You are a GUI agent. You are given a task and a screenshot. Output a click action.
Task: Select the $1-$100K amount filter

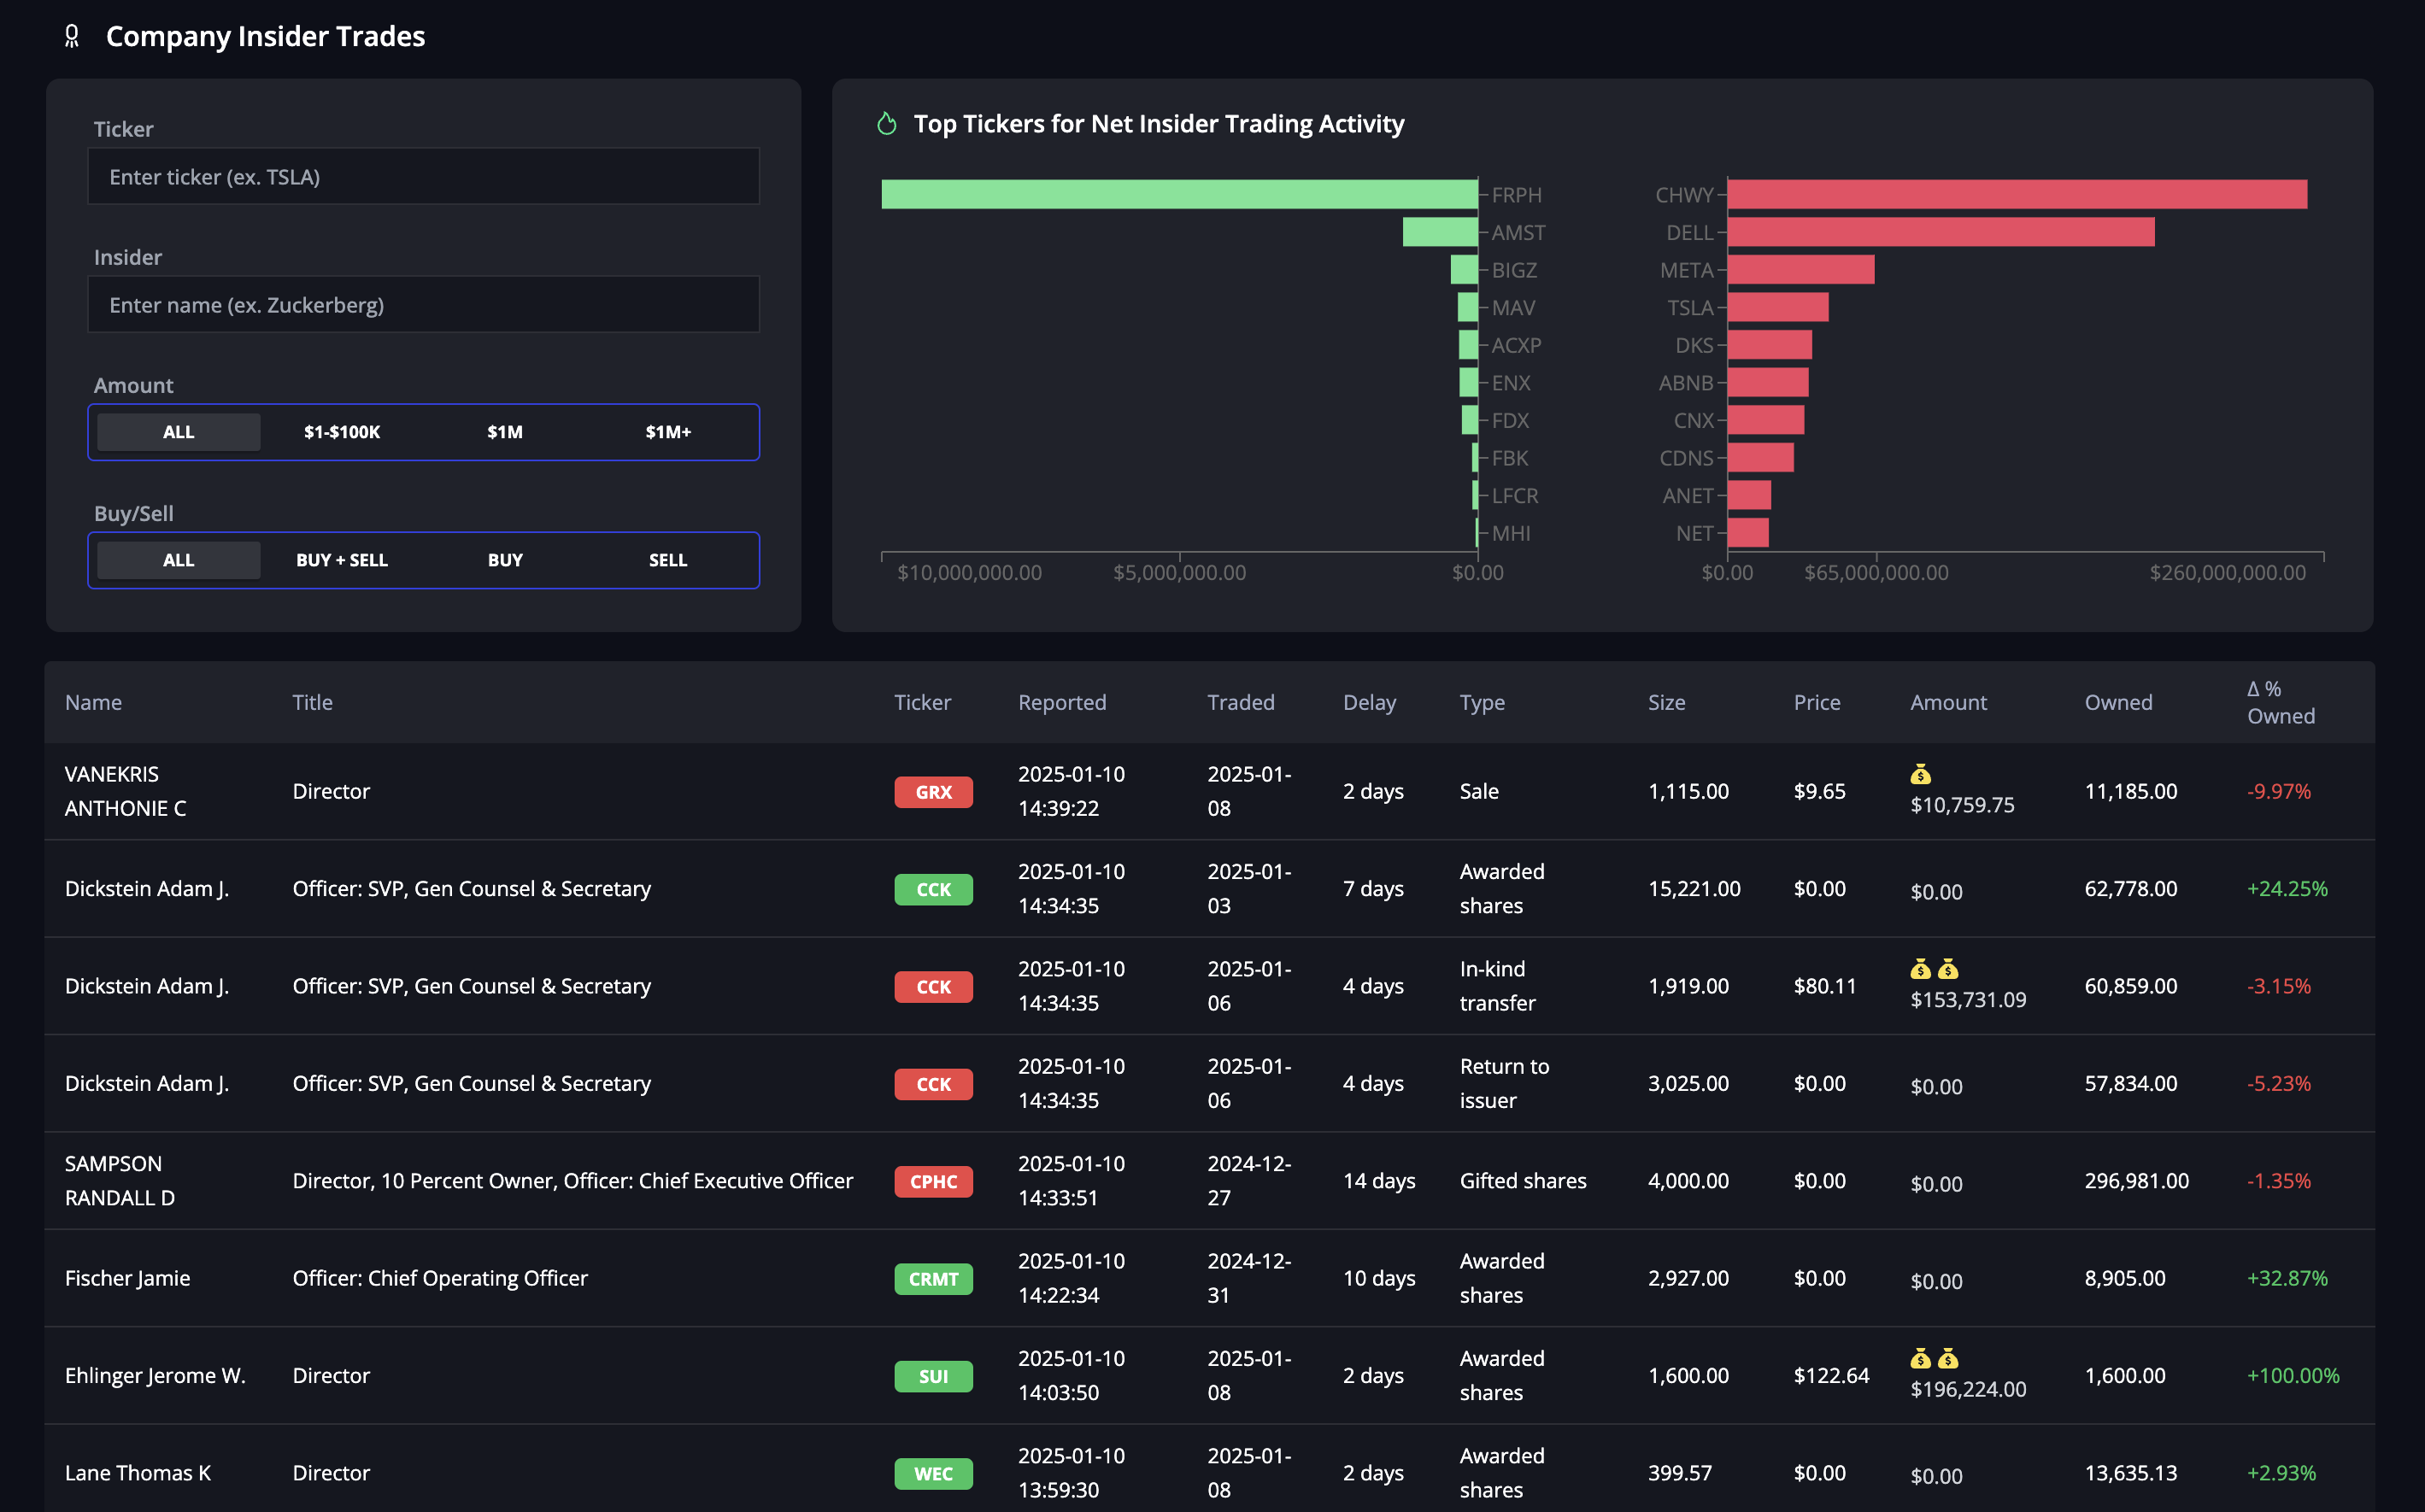point(342,432)
